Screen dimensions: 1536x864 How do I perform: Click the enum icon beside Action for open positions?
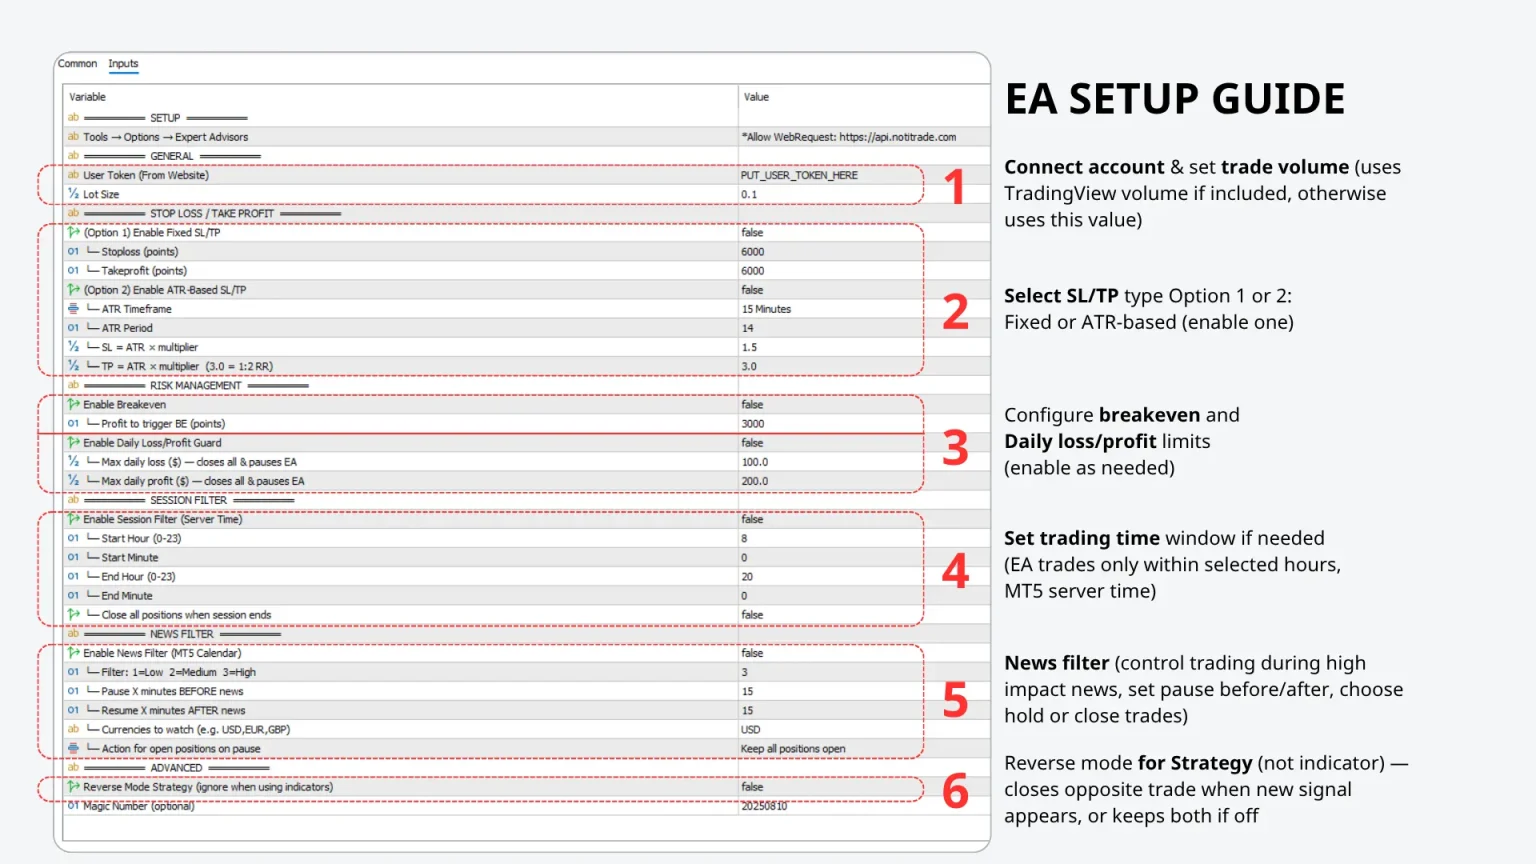click(x=73, y=748)
